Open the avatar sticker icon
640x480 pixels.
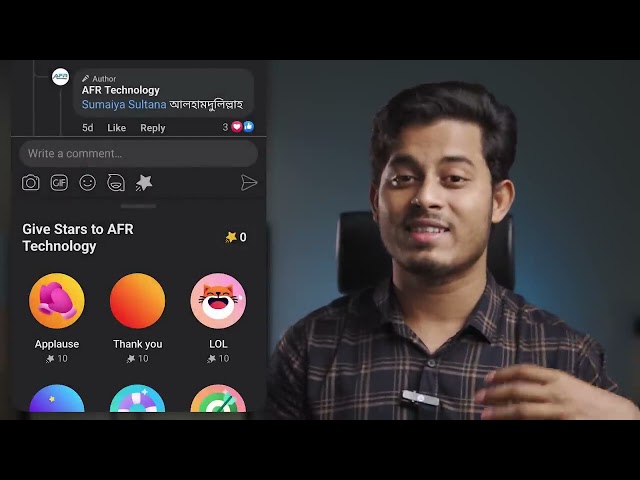click(116, 182)
